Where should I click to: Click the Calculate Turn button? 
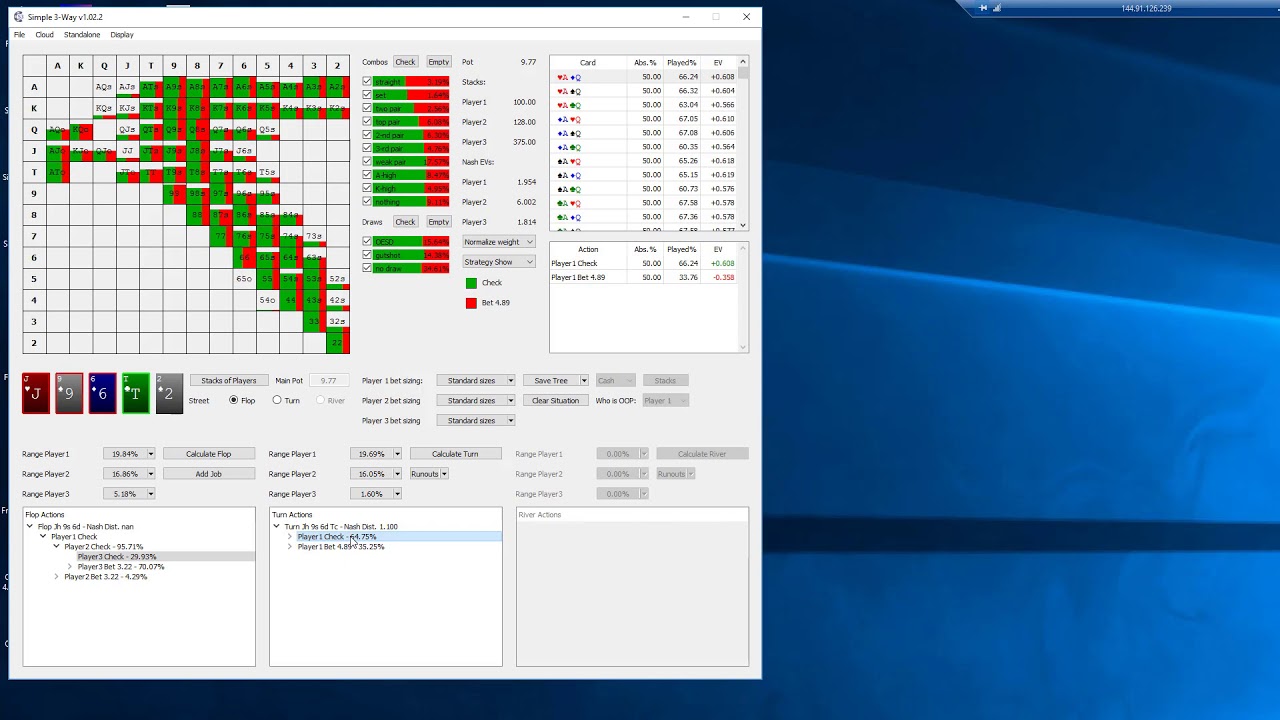[x=455, y=454]
